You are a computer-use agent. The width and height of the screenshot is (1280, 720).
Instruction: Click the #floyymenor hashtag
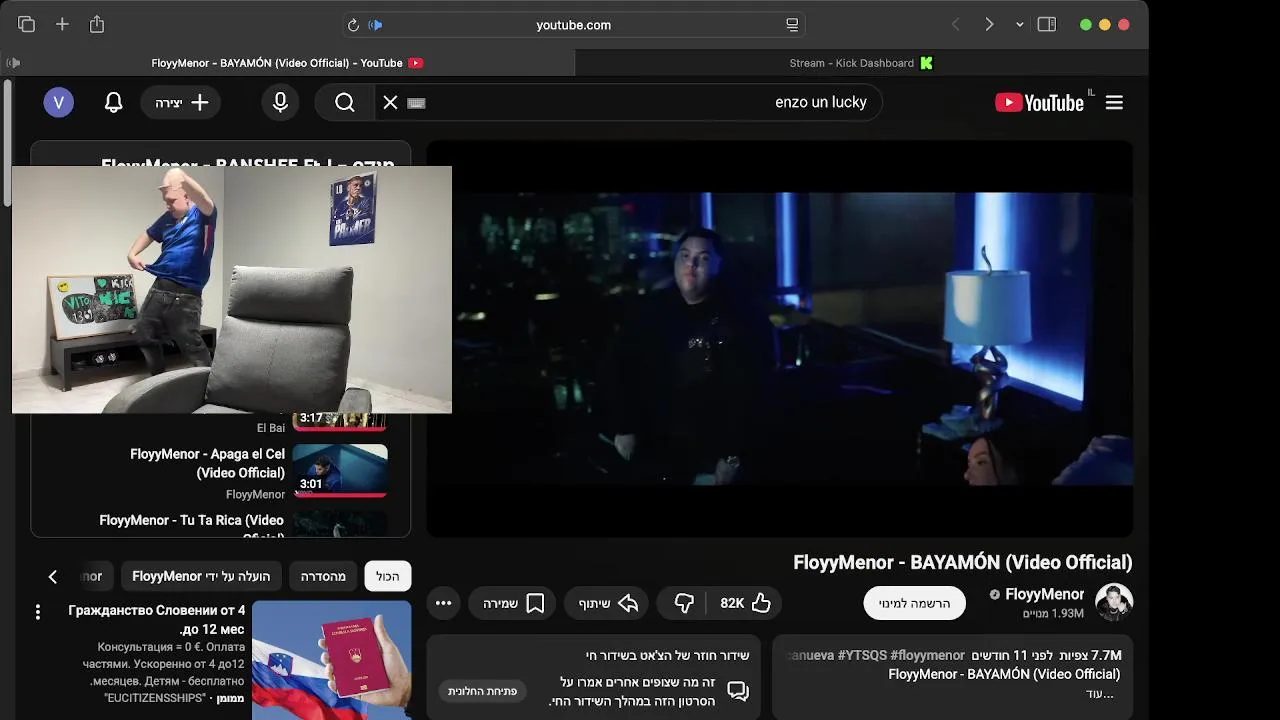927,655
